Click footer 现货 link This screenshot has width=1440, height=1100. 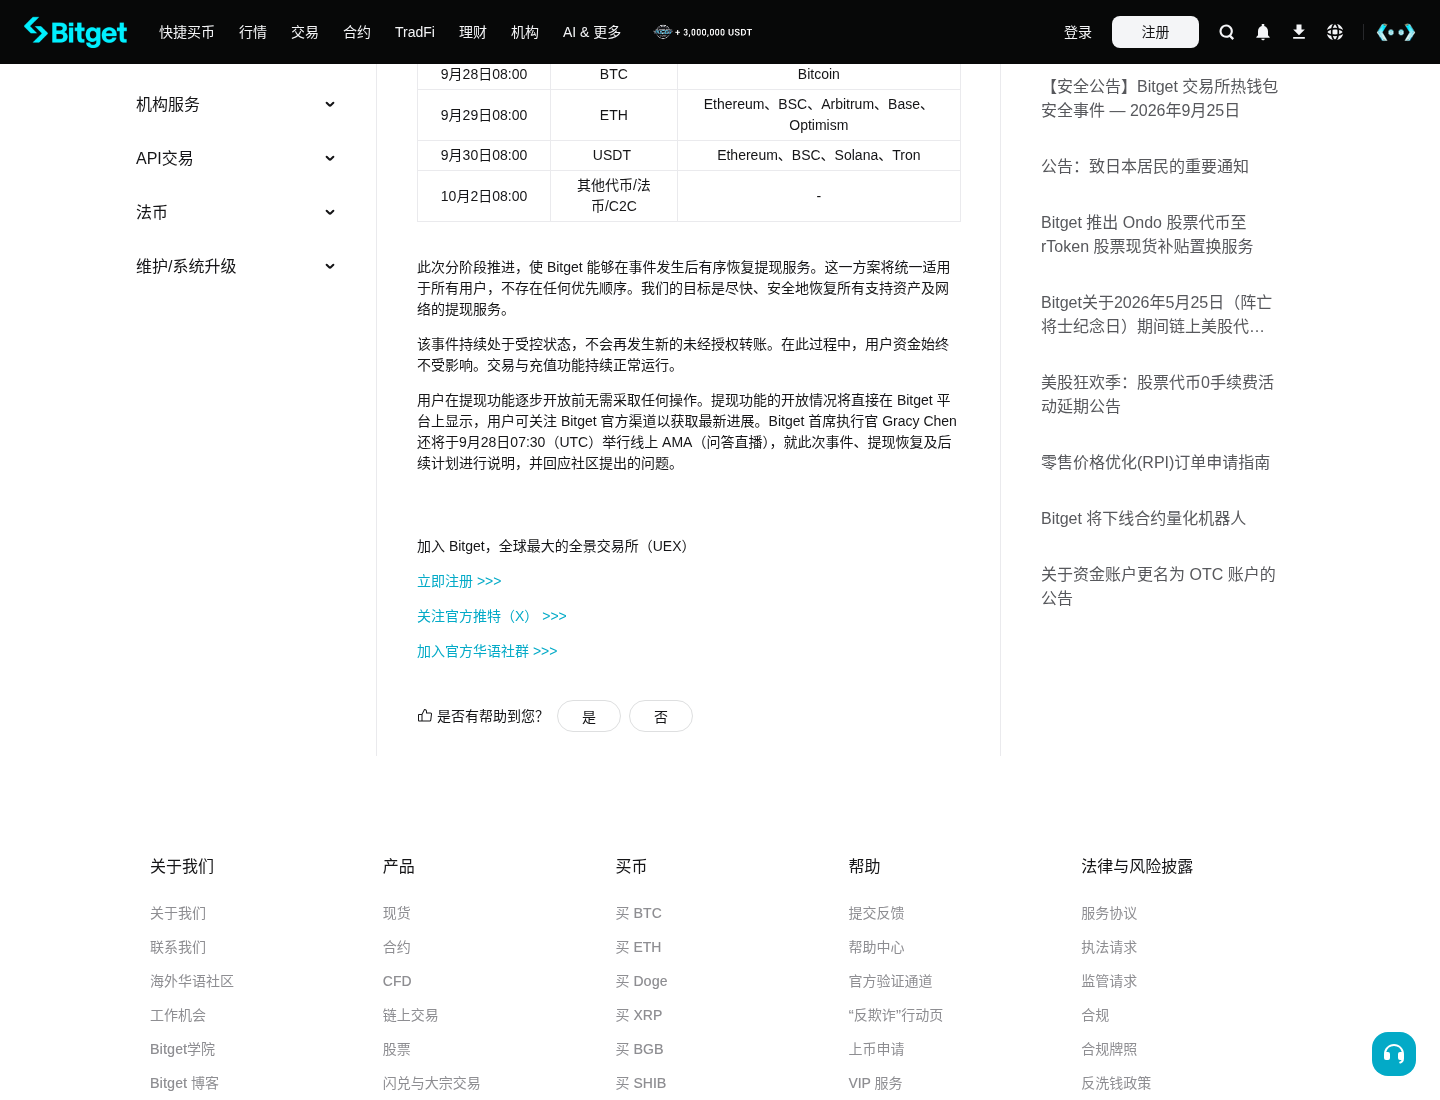click(397, 913)
